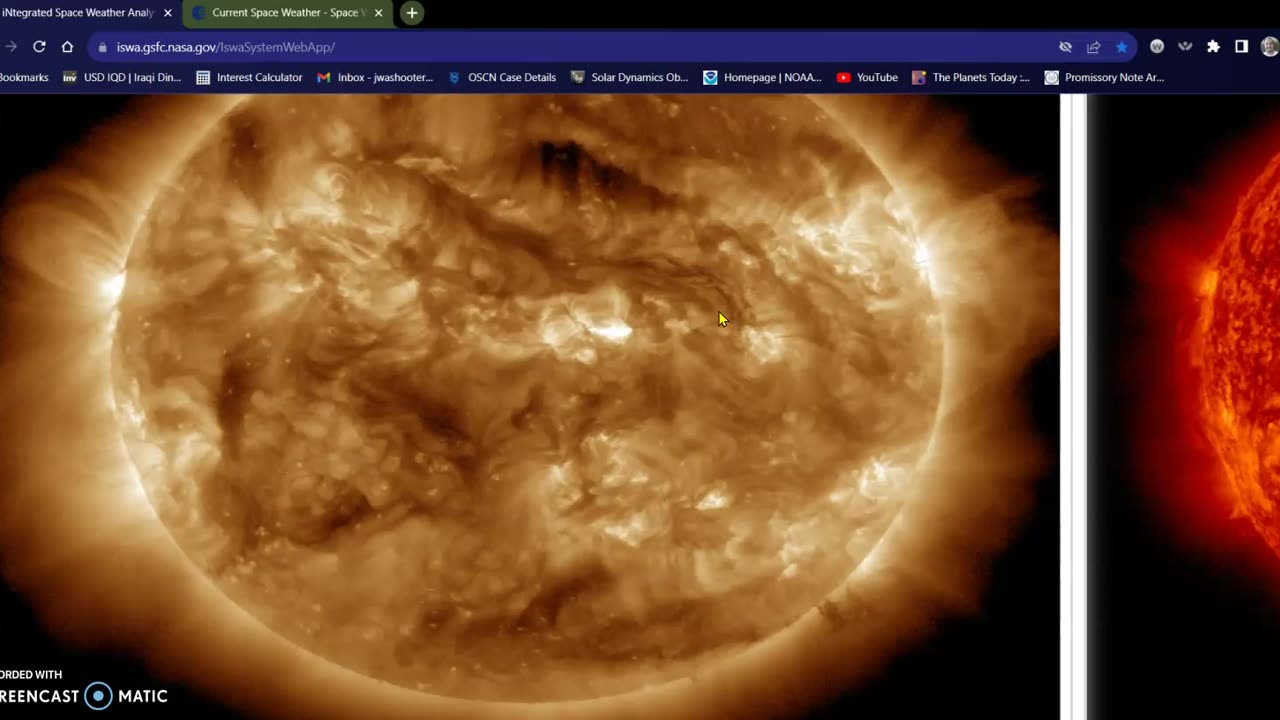View site information lock icon
The width and height of the screenshot is (1280, 720).
103,47
